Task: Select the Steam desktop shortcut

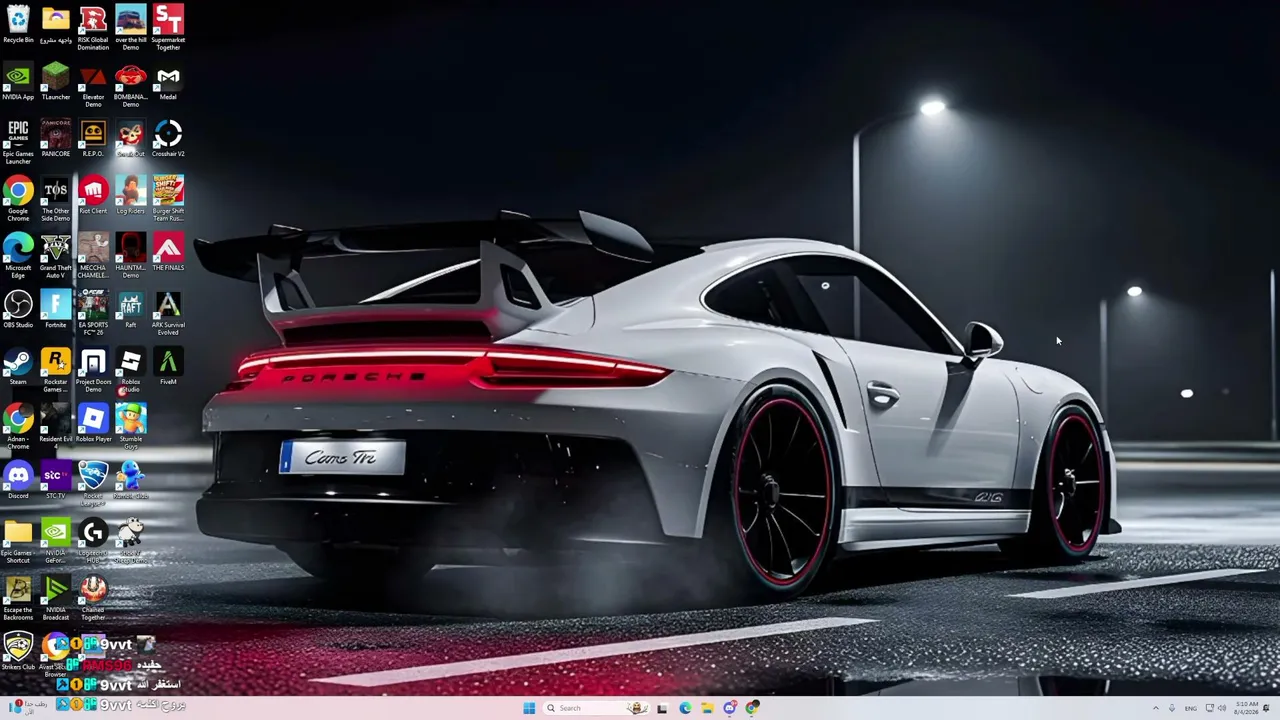Action: click(x=18, y=367)
